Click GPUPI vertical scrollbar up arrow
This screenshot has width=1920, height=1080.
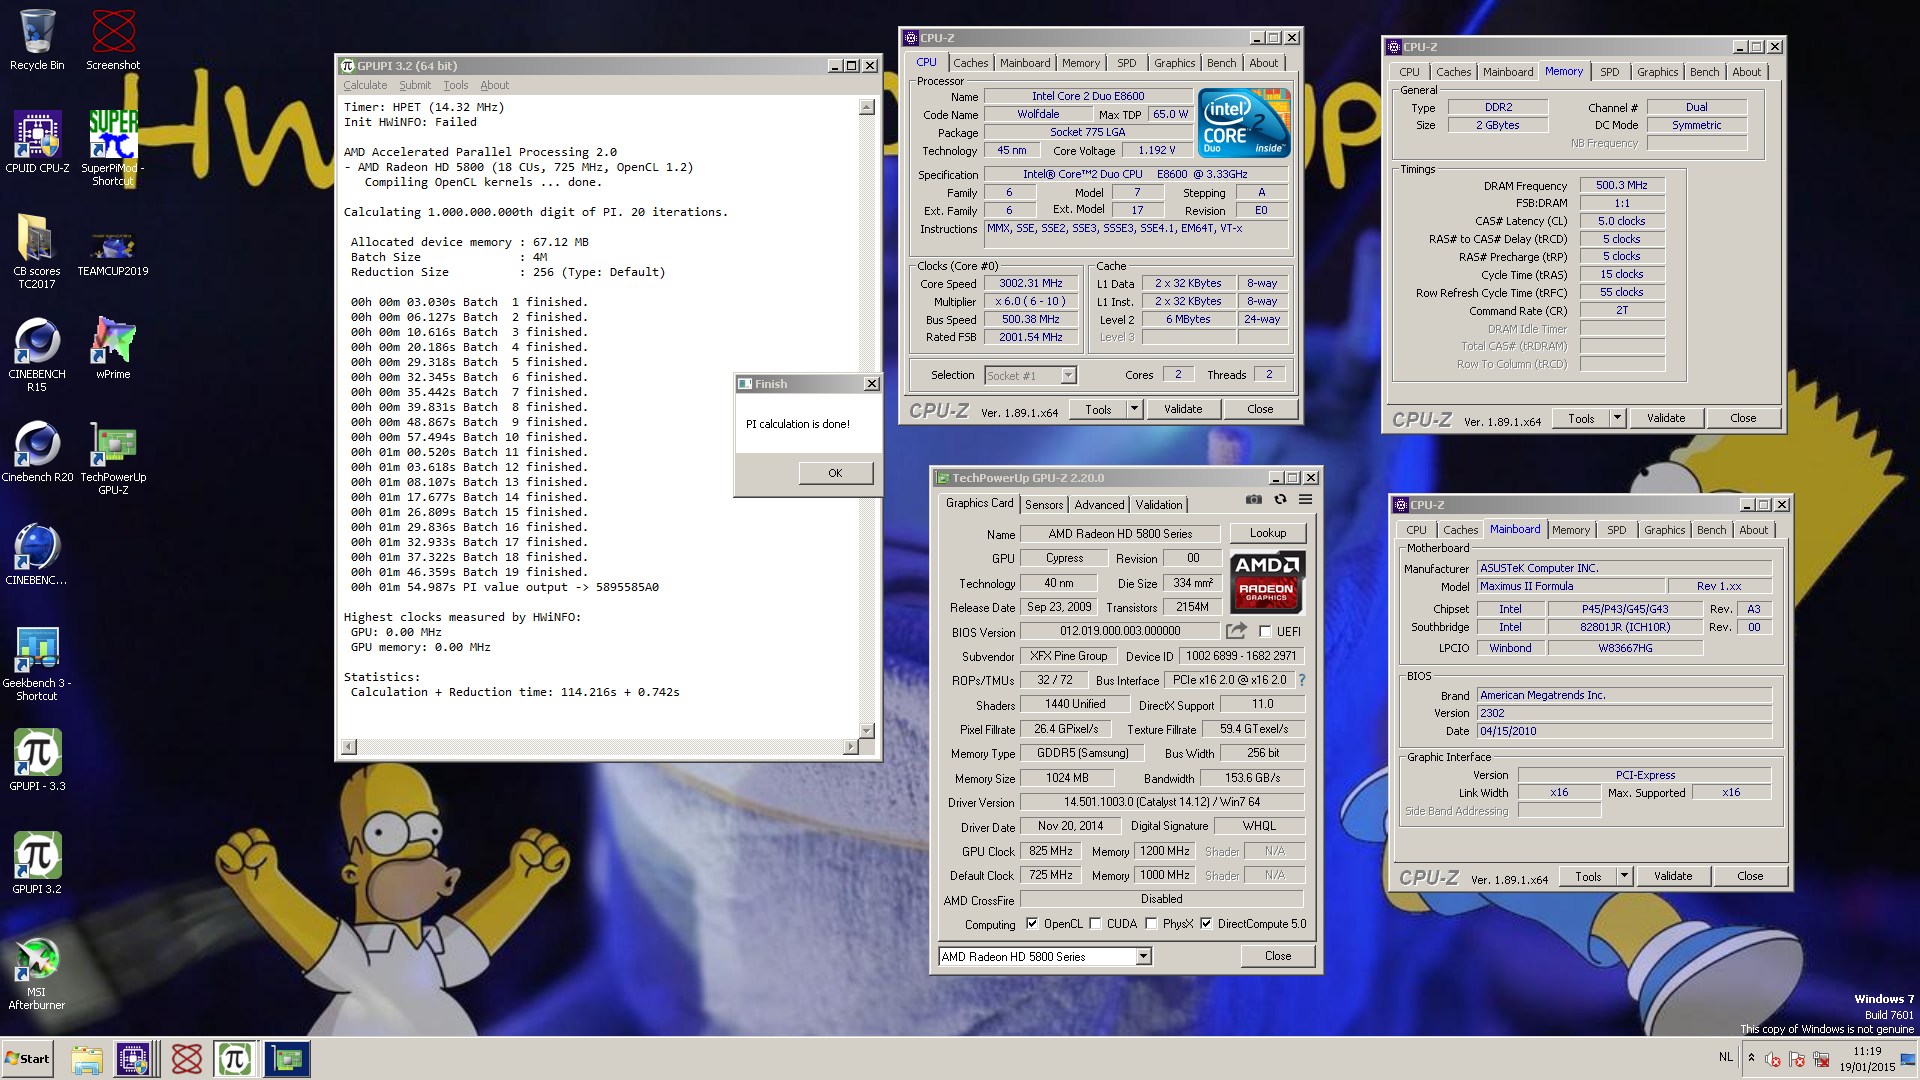pyautogui.click(x=867, y=107)
